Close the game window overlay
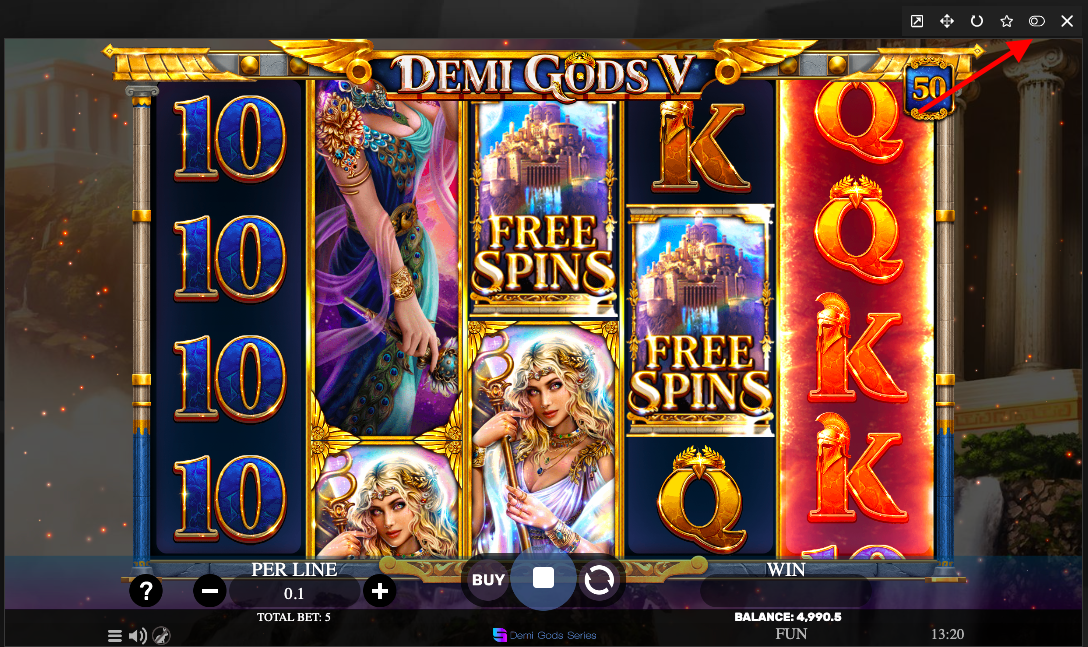The height and width of the screenshot is (647, 1088). (1067, 21)
